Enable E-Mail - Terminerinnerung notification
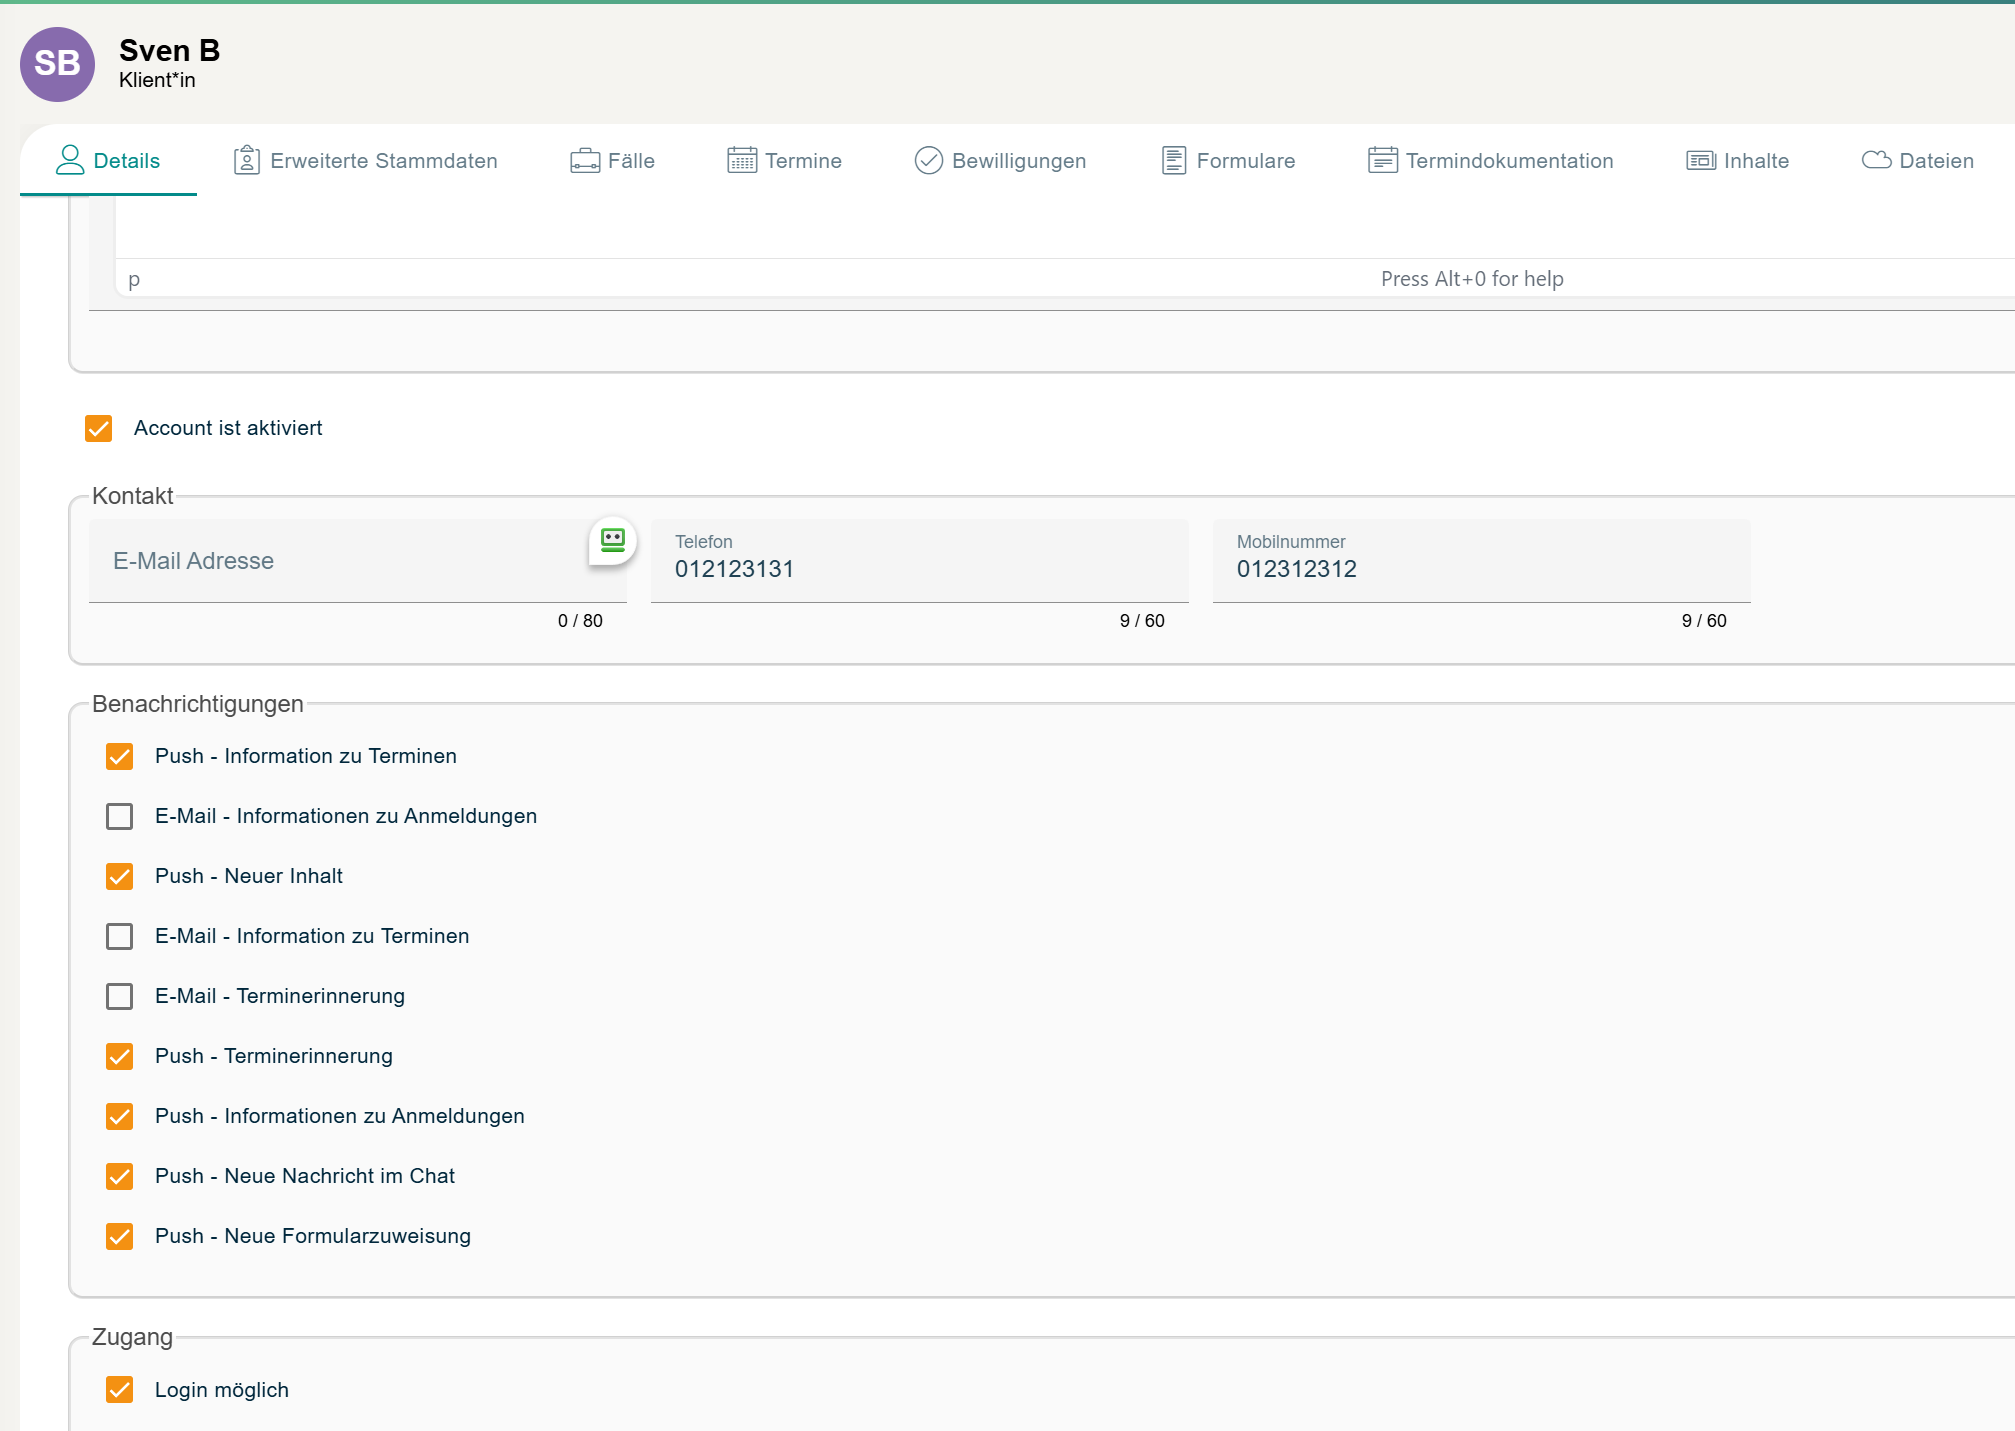 pos(120,996)
